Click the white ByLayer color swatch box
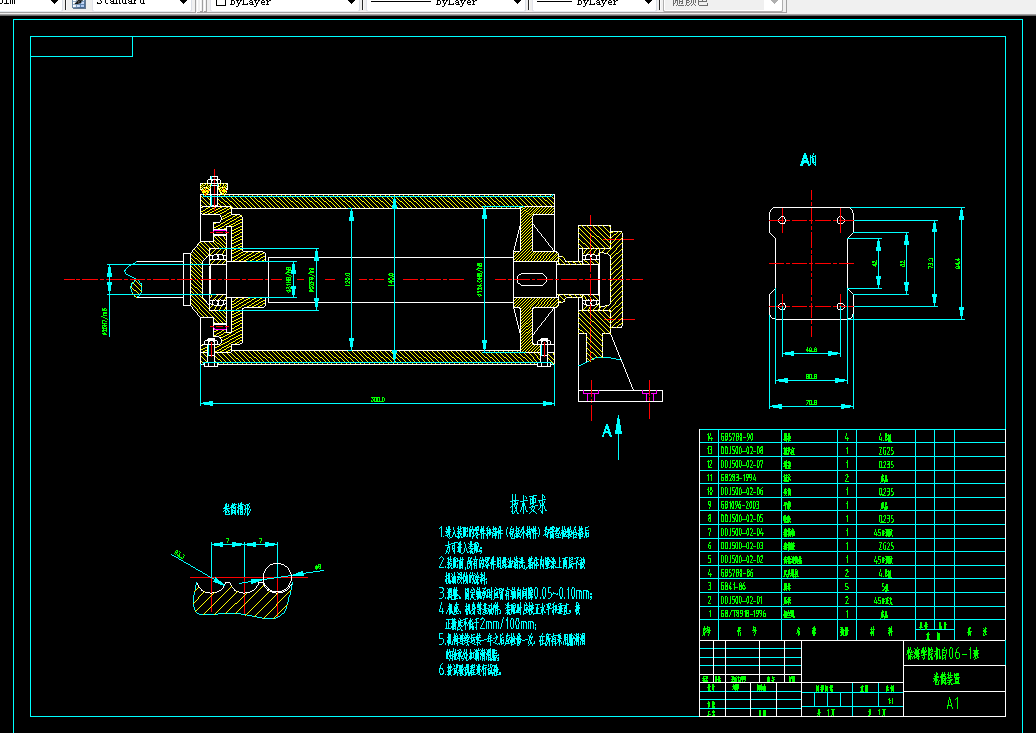This screenshot has height=733, width=1036. (221, 3)
